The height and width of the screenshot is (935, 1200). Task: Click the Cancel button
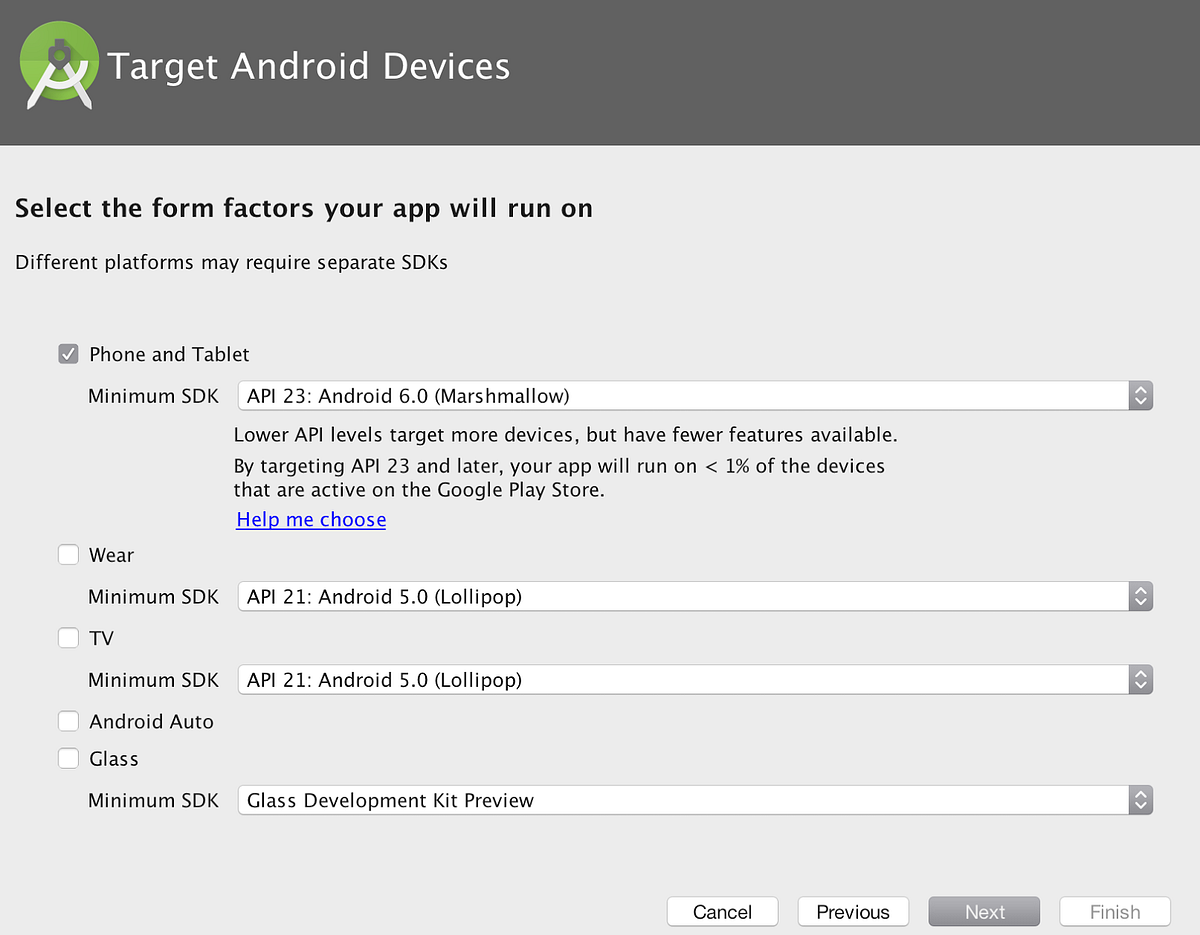[x=723, y=912]
